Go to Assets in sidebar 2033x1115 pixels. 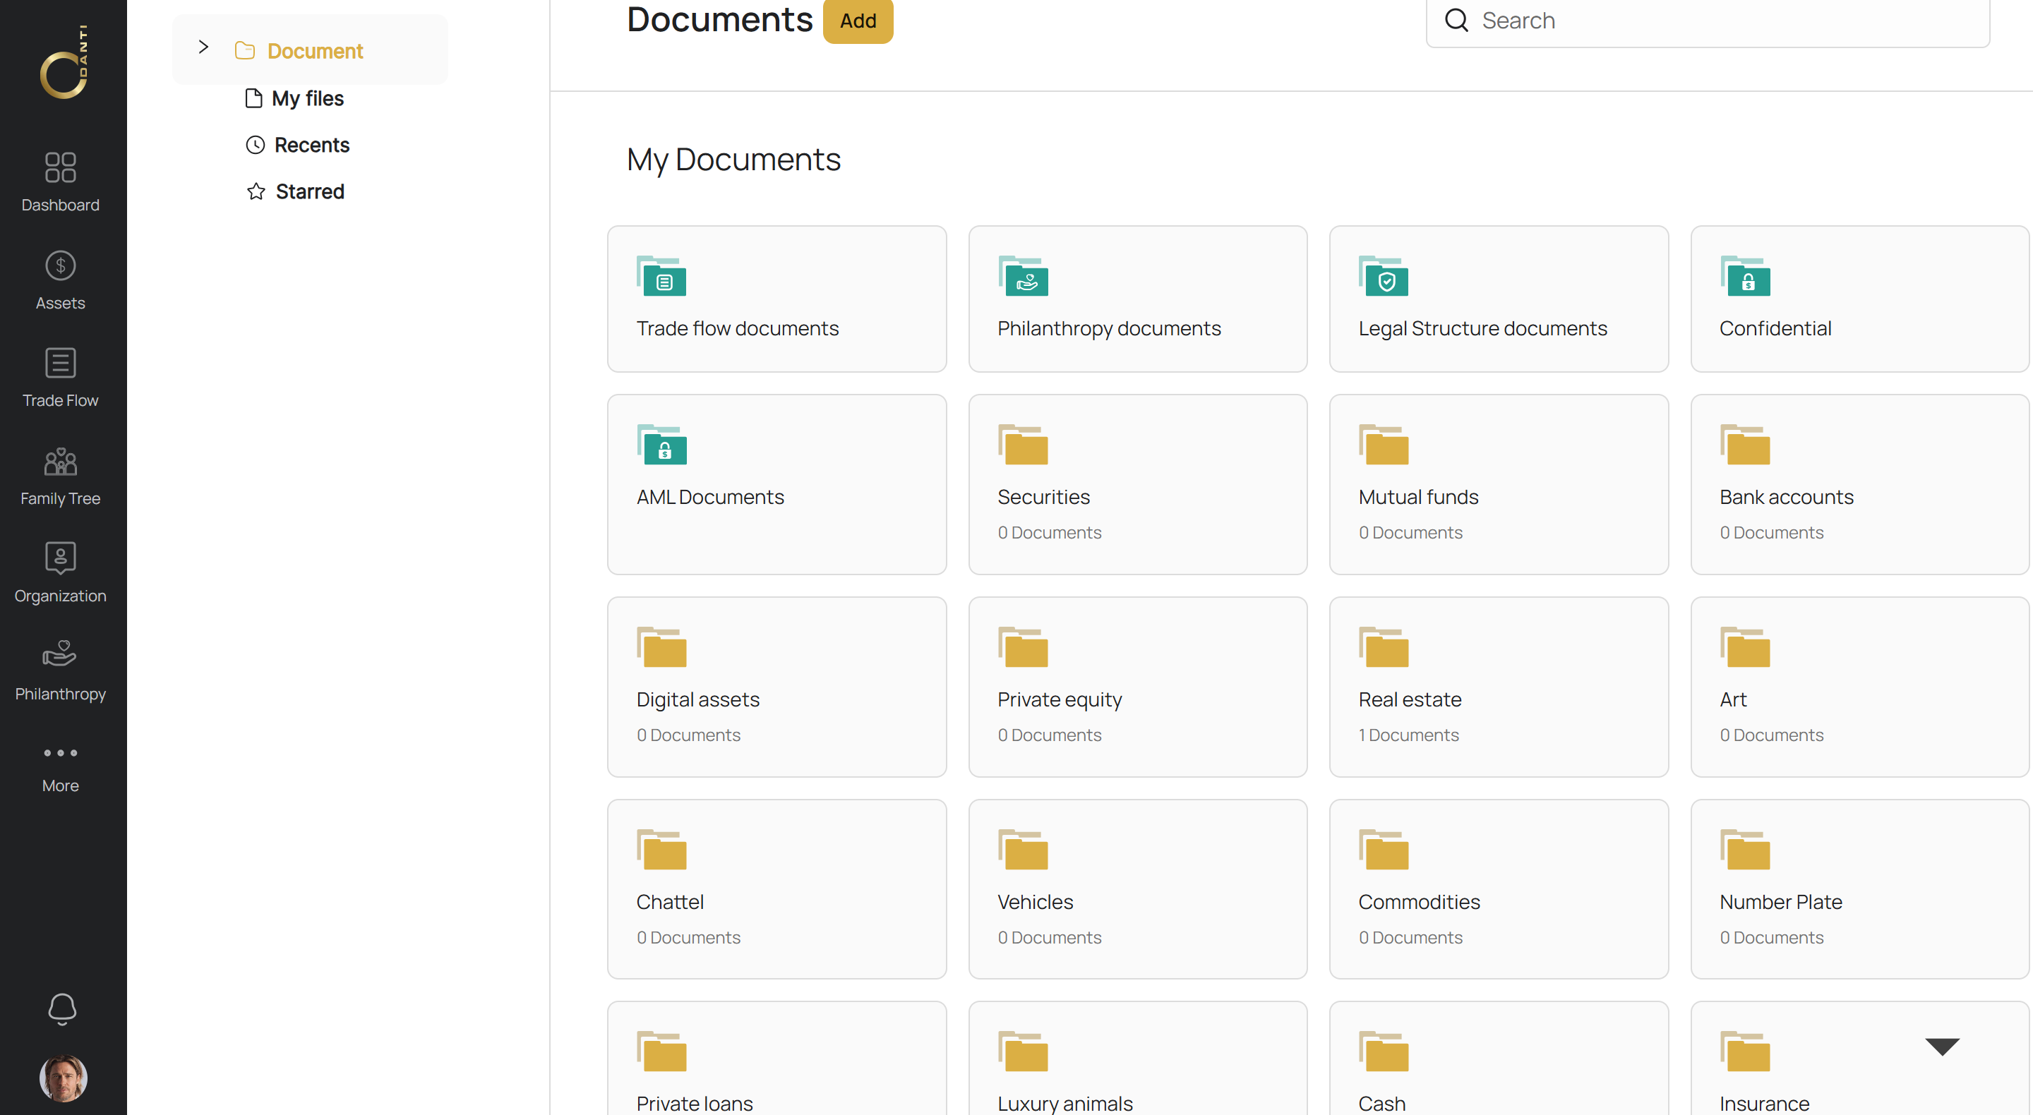(x=60, y=279)
